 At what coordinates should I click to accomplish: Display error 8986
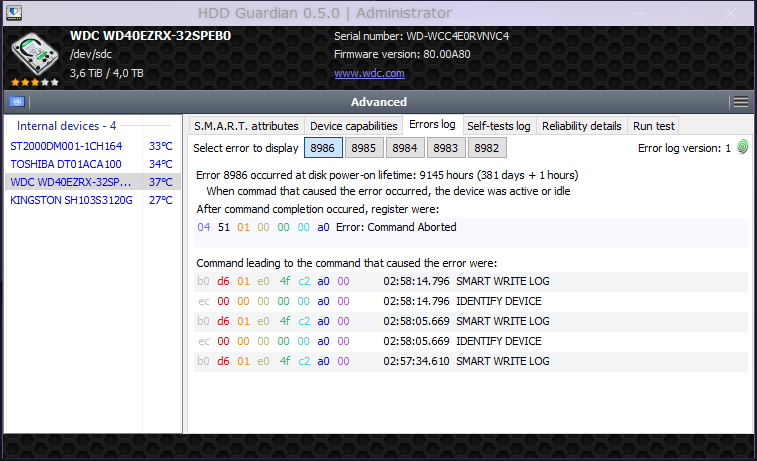click(x=323, y=148)
